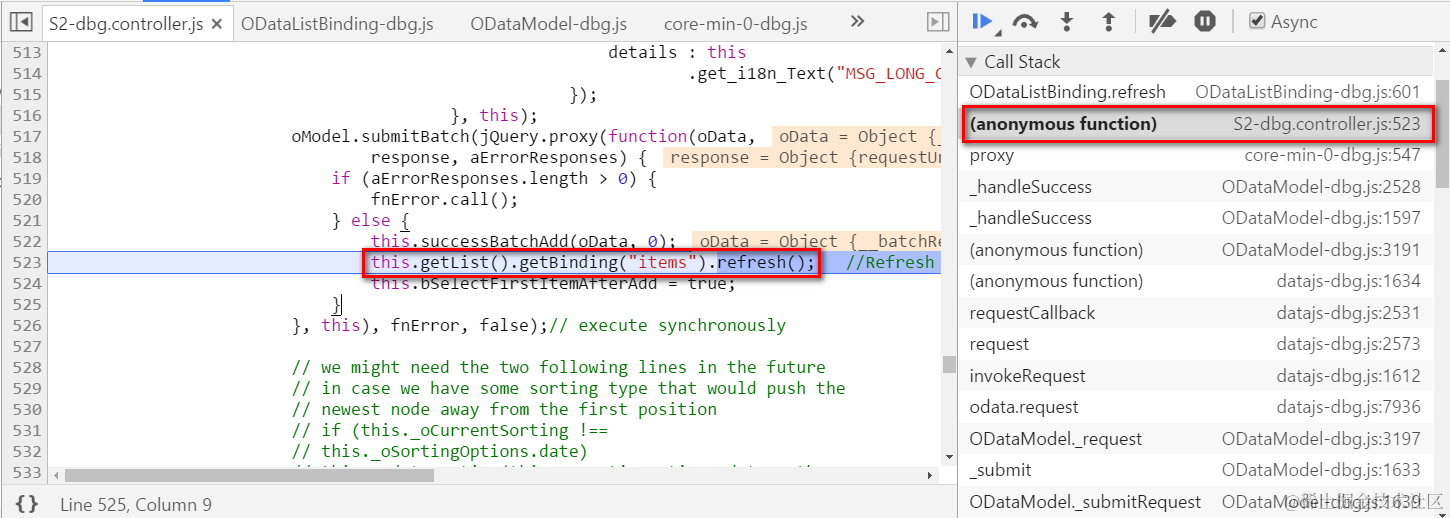Select ODataListBinding.refresh stack frame

[x=1196, y=92]
